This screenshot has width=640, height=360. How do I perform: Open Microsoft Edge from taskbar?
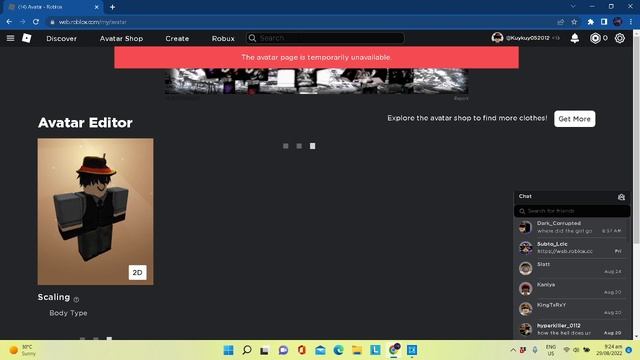tap(338, 350)
